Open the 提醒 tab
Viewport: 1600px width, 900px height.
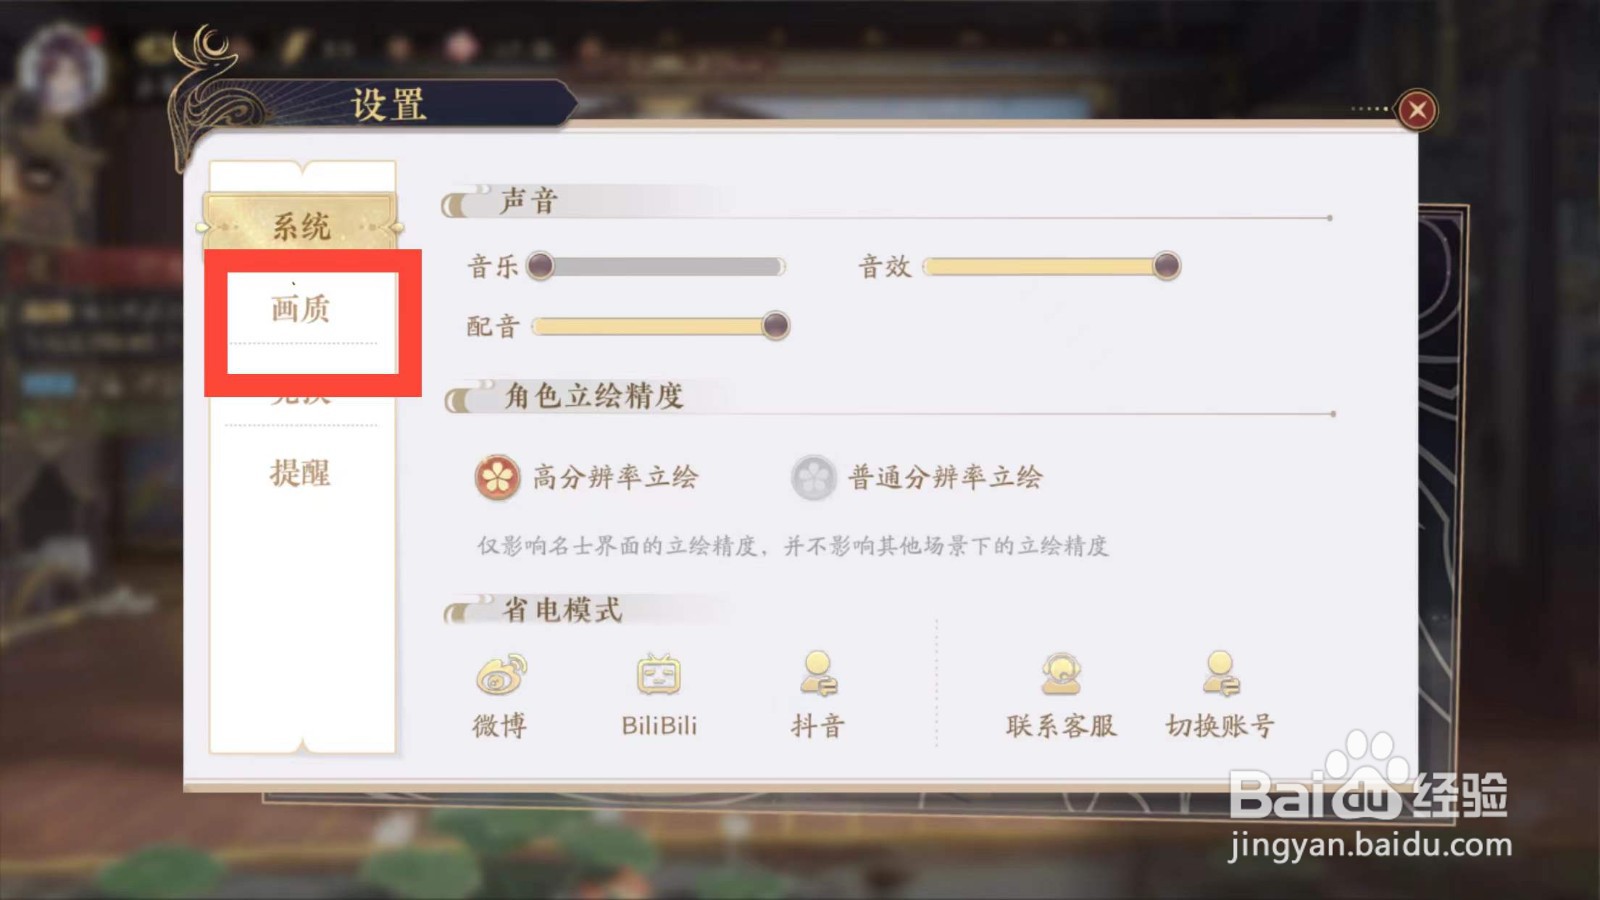pyautogui.click(x=301, y=473)
